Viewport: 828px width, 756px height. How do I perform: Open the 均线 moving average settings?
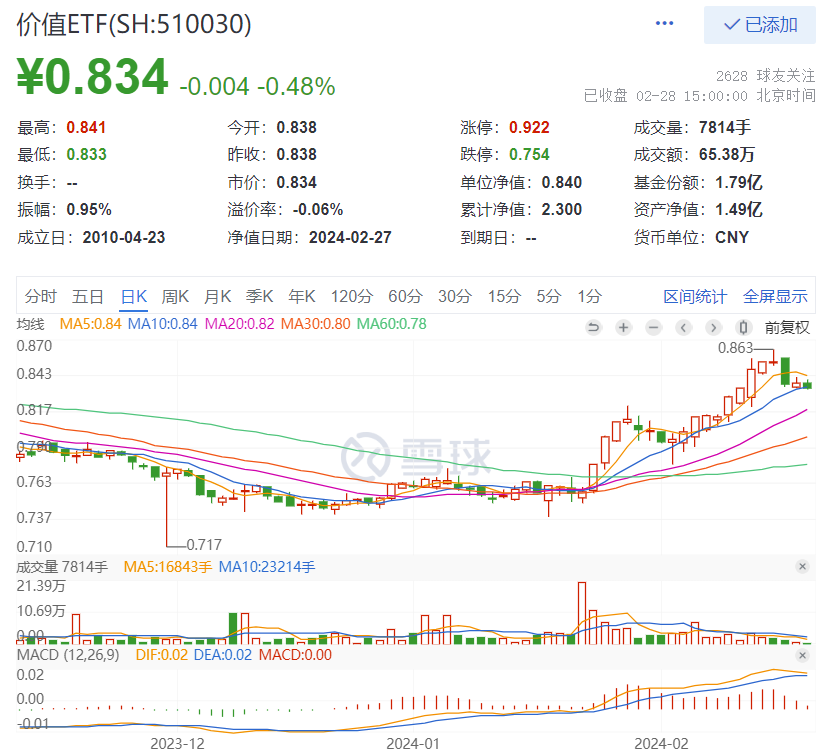31,324
